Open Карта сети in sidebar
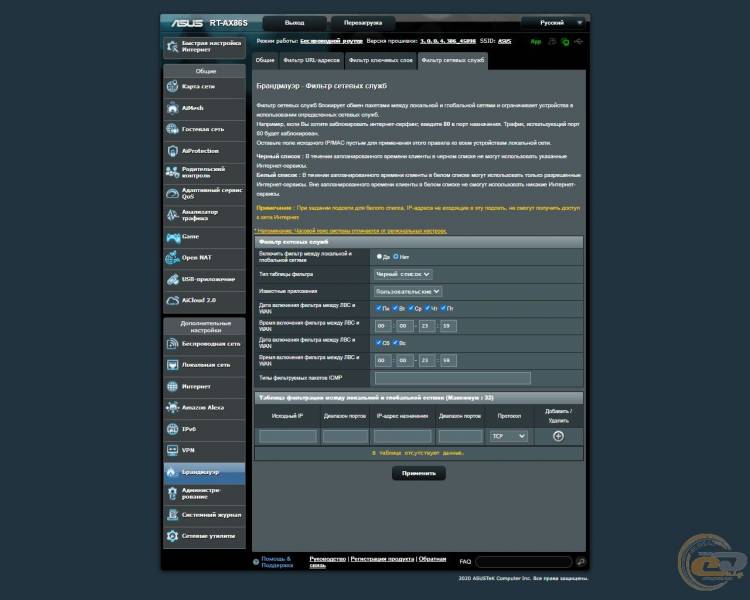This screenshot has height=600, width=750. click(204, 87)
